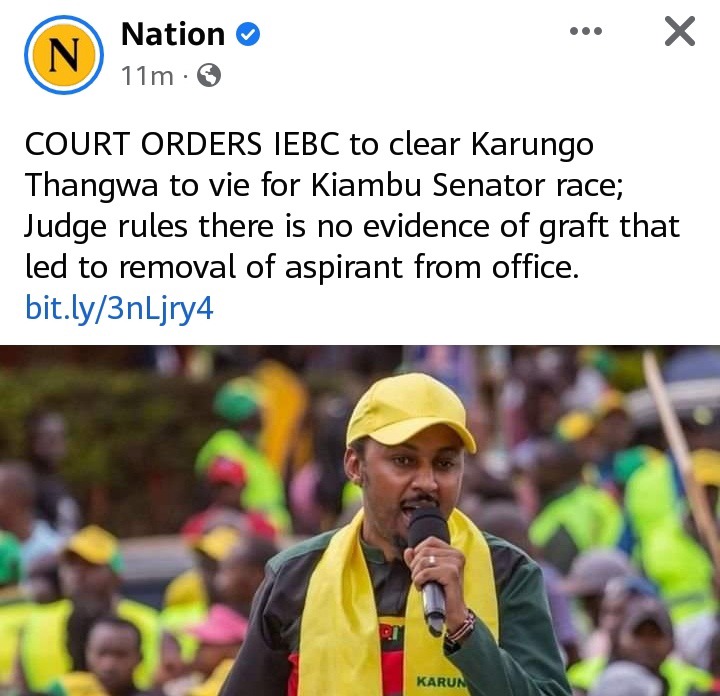Click the globe public-audience icon

[209, 75]
